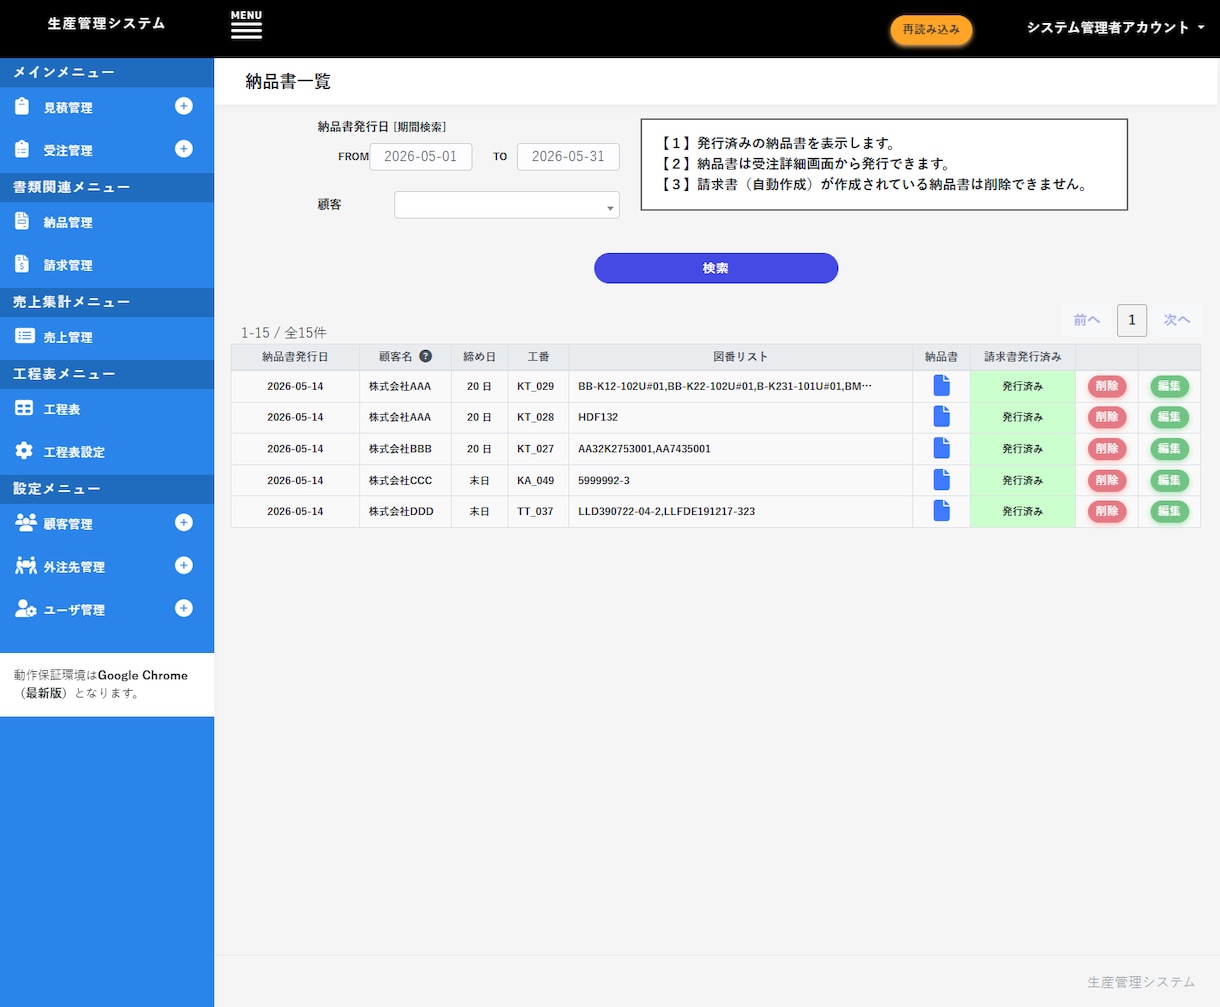Click the FROM date field

click(x=421, y=156)
